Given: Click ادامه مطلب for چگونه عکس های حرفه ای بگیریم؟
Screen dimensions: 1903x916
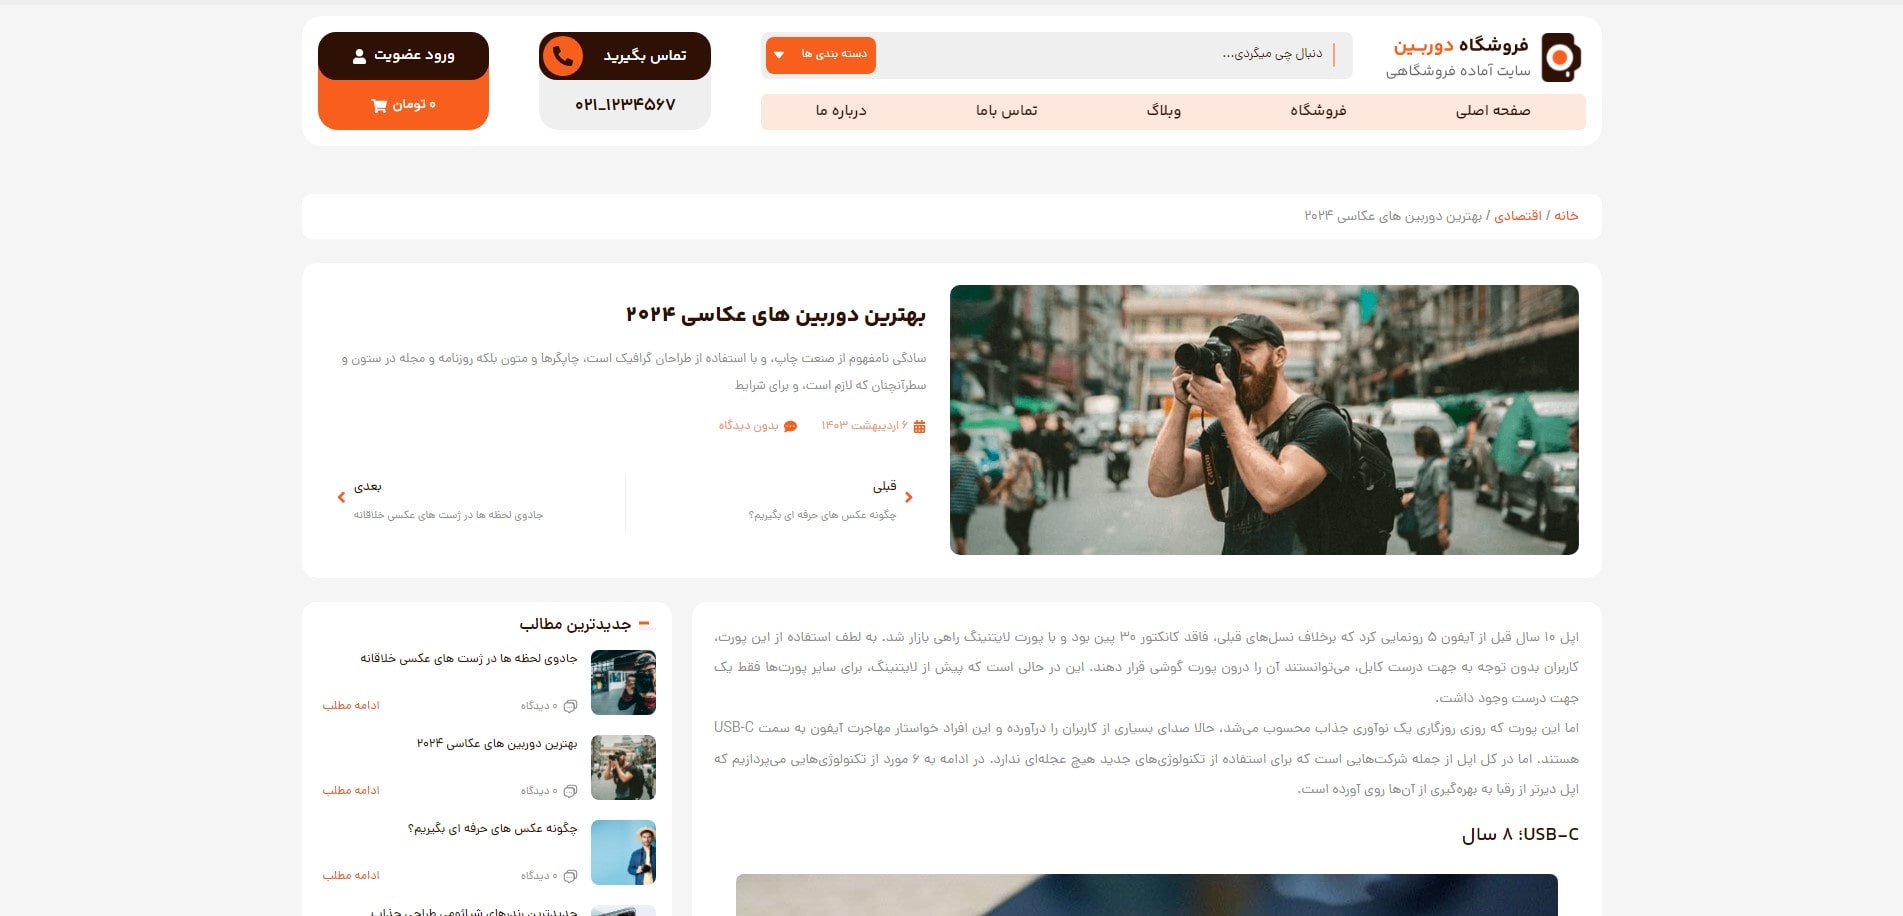Looking at the screenshot, I should tap(351, 876).
